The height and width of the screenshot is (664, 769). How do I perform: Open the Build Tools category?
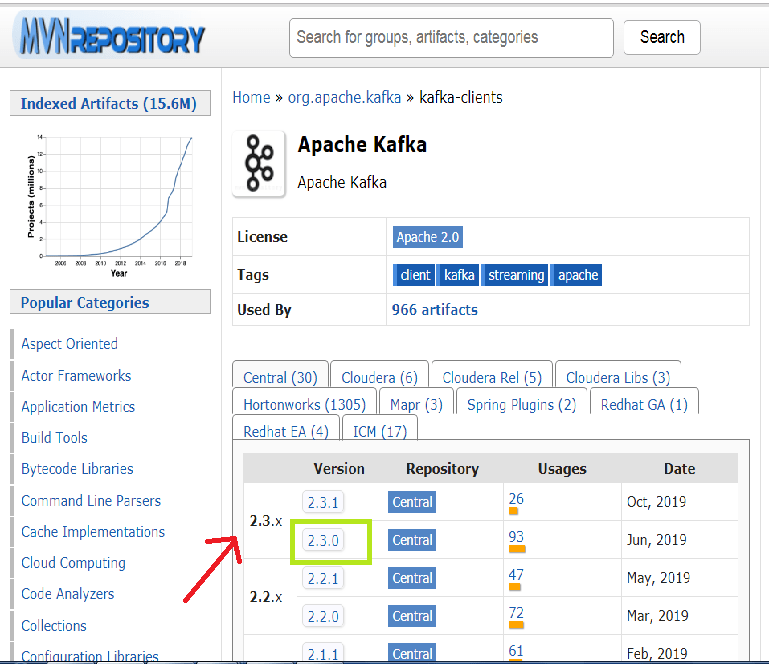click(54, 437)
